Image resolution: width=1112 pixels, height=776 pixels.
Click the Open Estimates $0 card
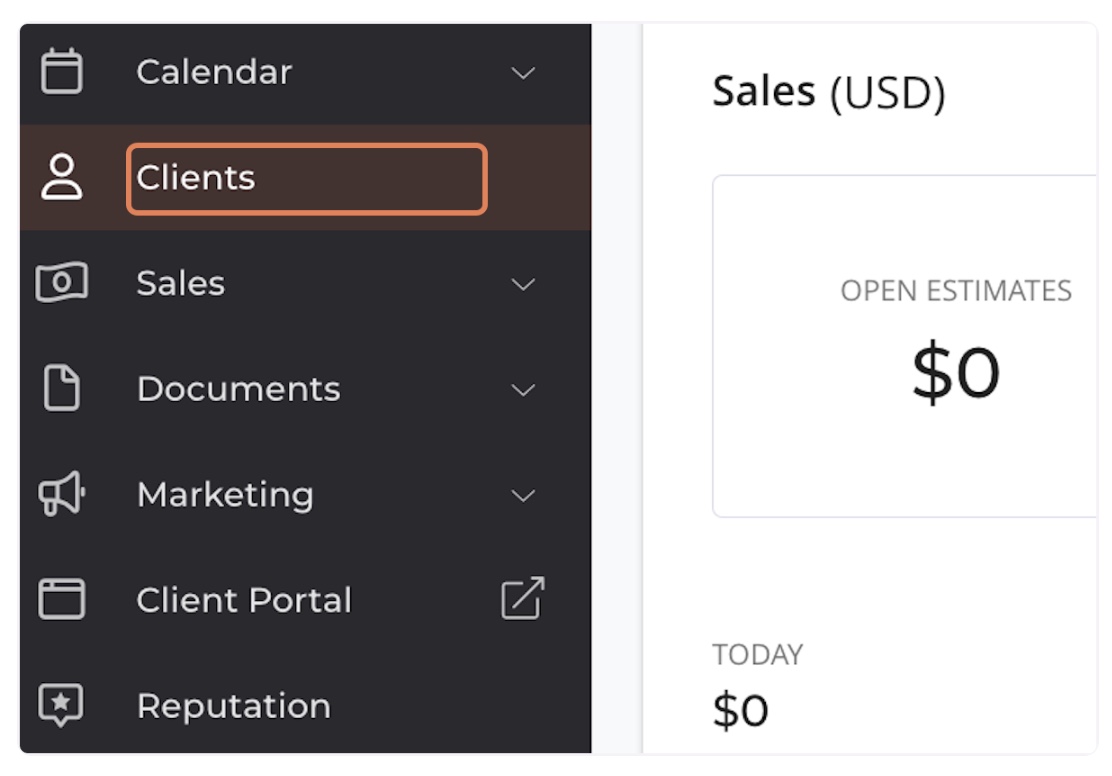[905, 345]
